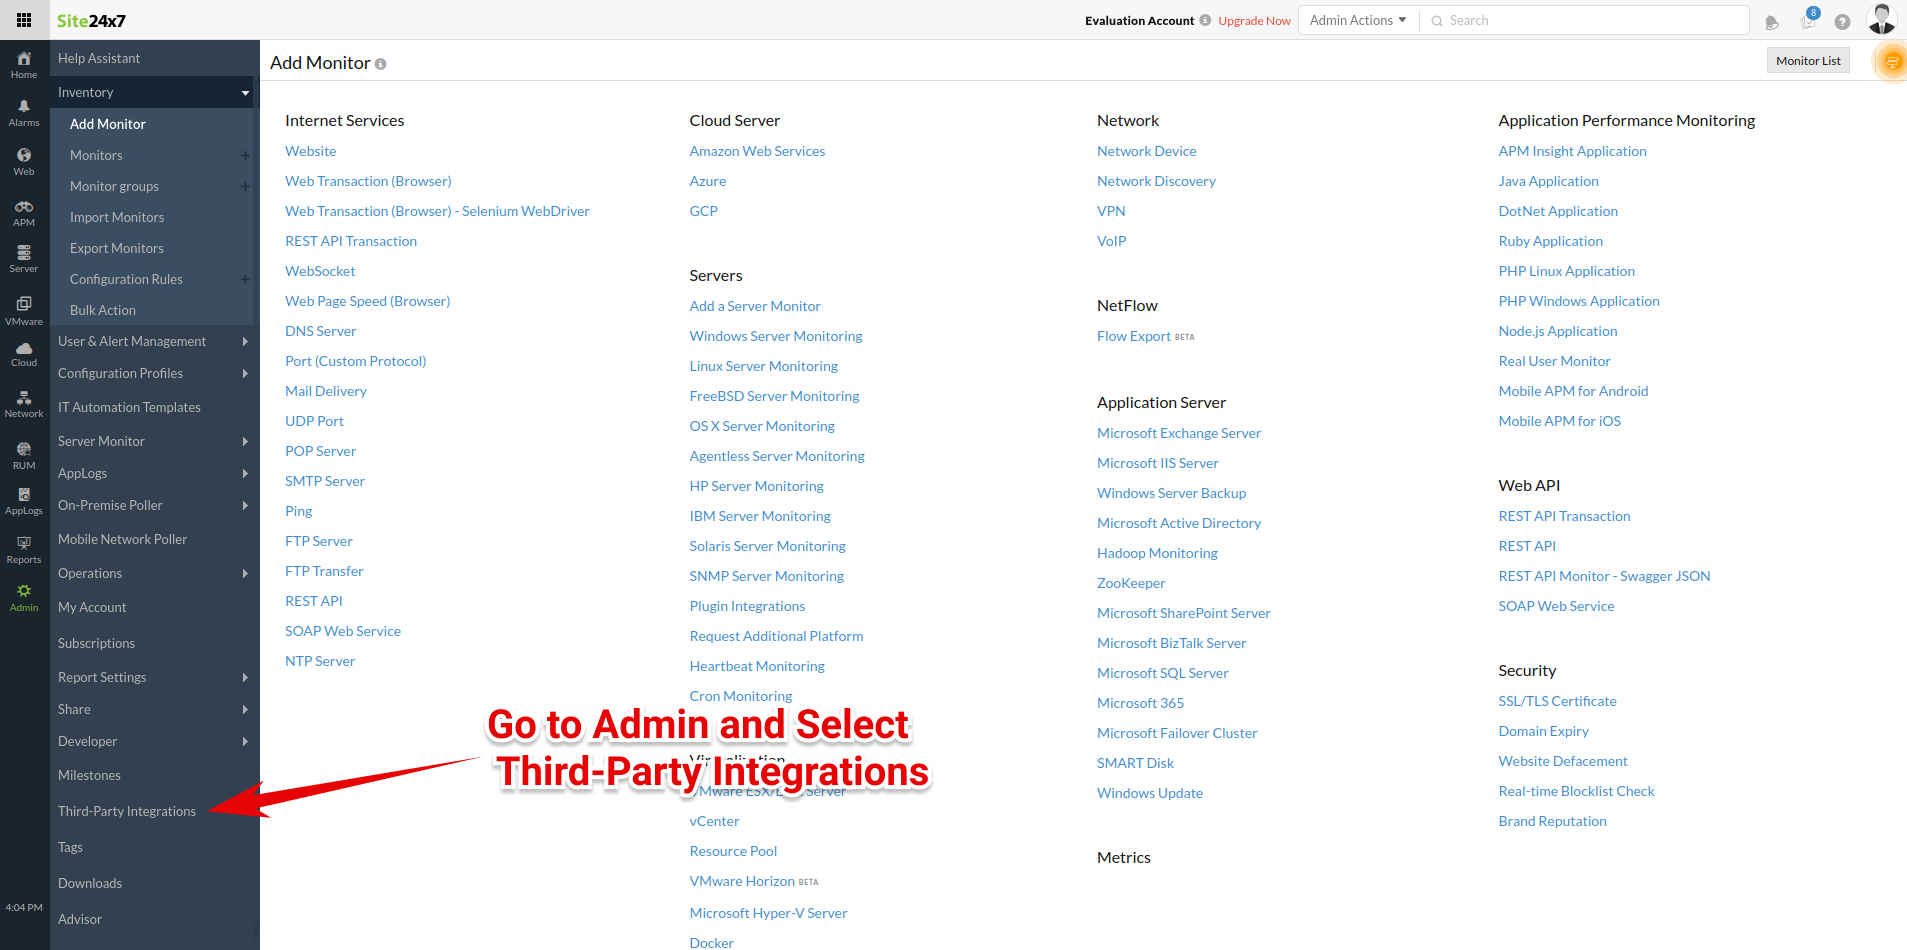Click the Monitor List button

pos(1808,60)
